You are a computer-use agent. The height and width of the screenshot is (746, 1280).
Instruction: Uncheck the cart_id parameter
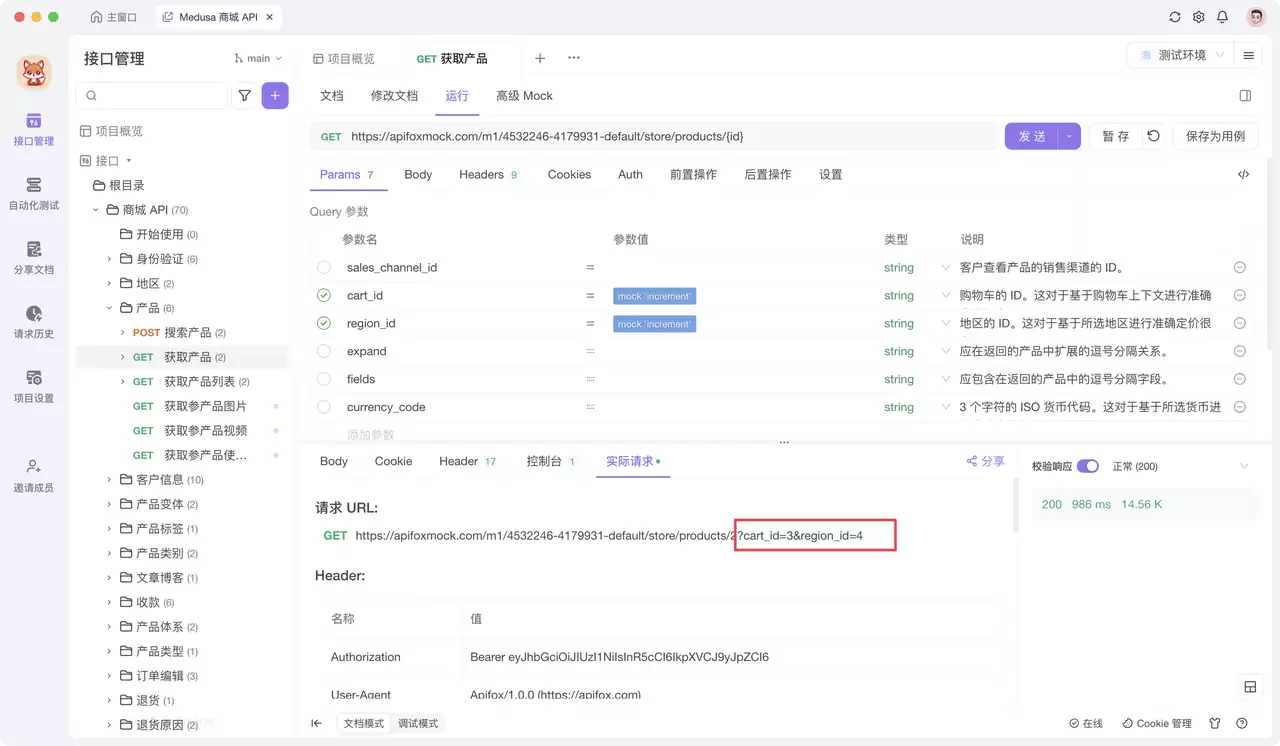324,295
